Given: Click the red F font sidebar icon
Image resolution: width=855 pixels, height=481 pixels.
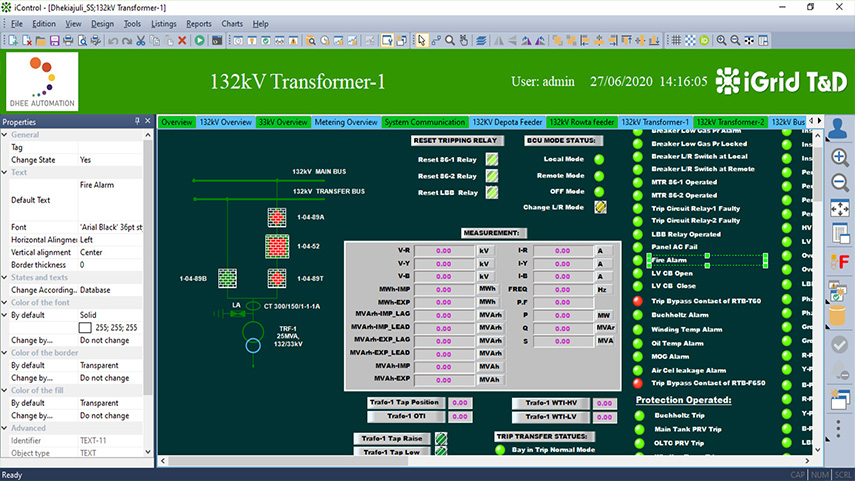Looking at the screenshot, I should coord(840,262).
